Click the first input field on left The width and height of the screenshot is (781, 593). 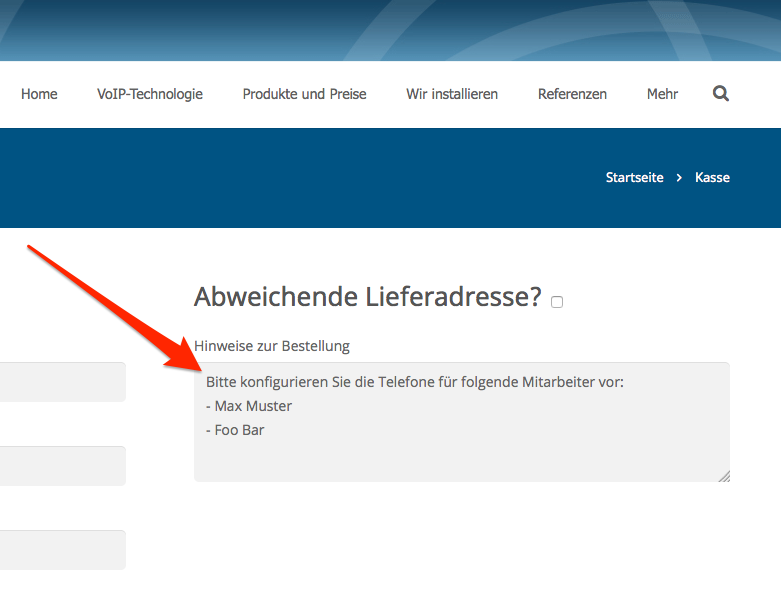pyautogui.click(x=63, y=382)
